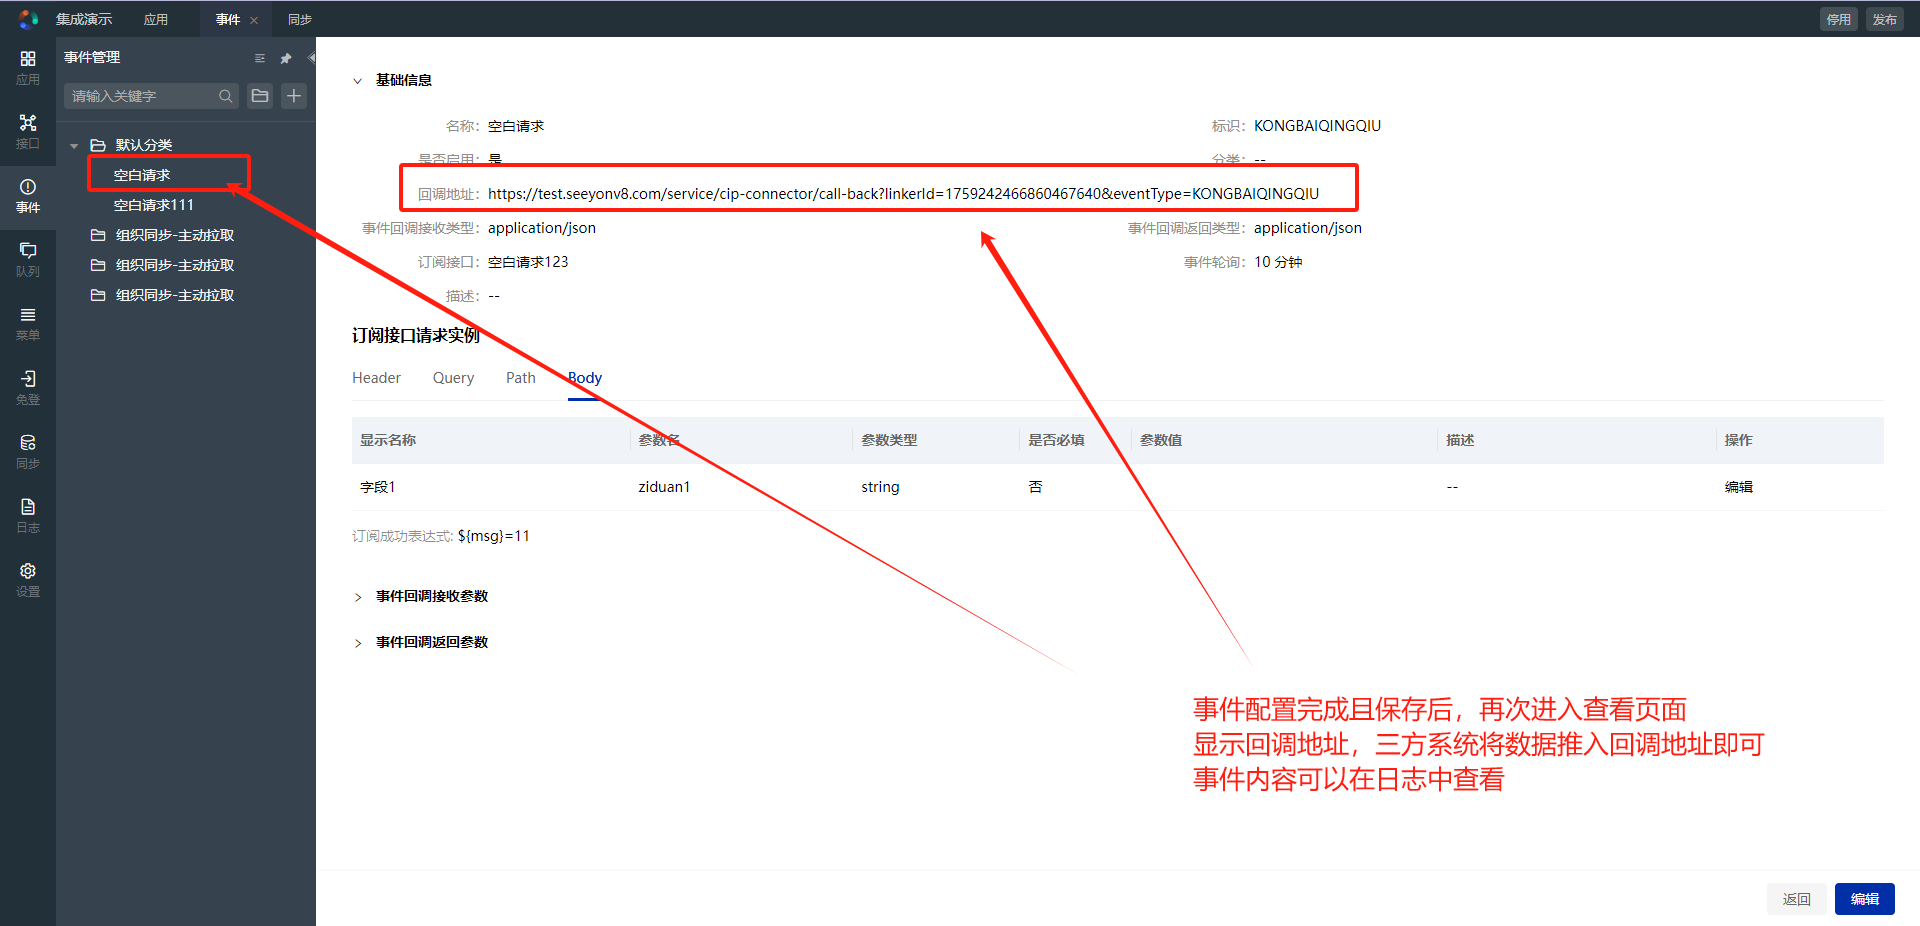Click the blue 编辑 button

[1865, 899]
